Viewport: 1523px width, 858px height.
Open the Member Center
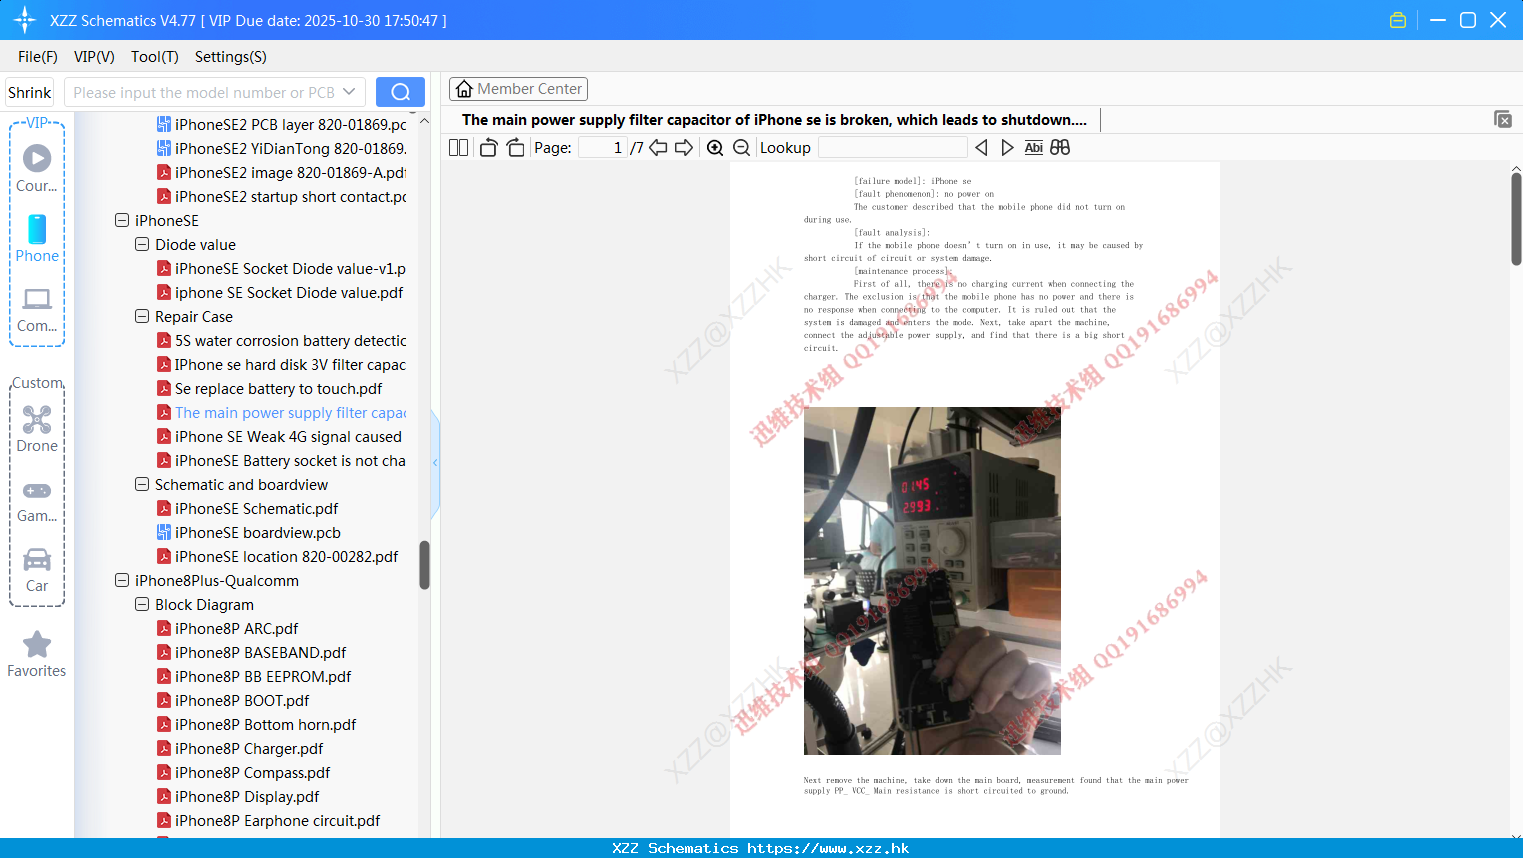pos(518,89)
